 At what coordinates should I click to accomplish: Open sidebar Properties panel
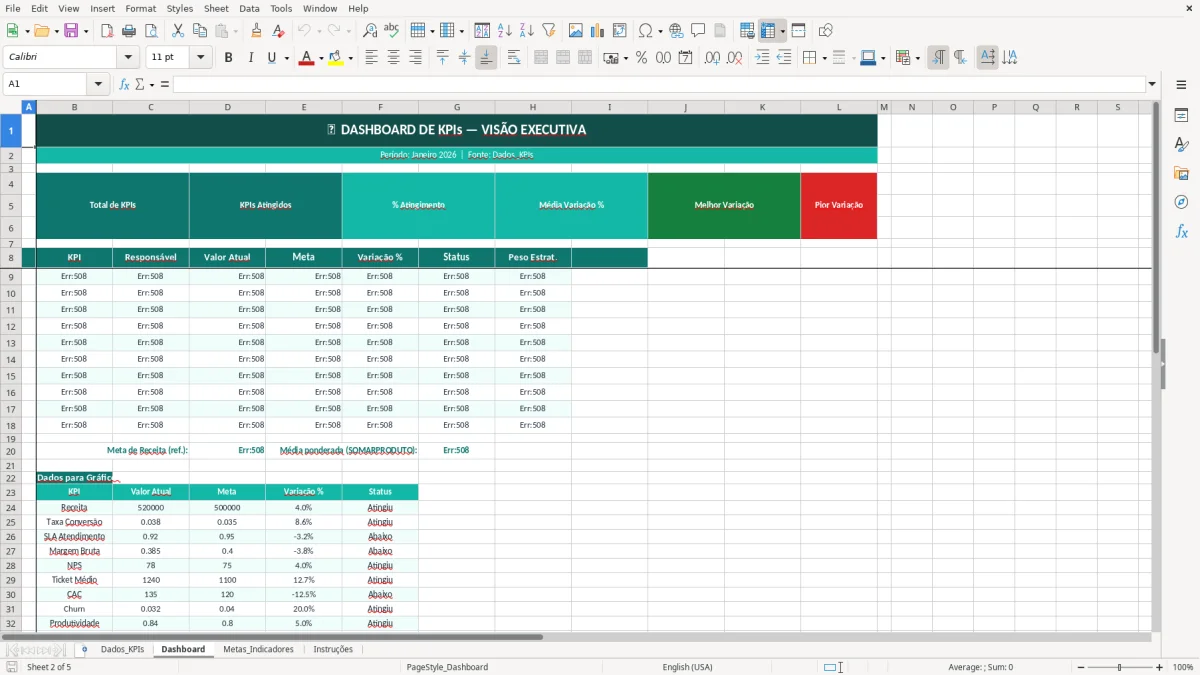coord(1181,116)
